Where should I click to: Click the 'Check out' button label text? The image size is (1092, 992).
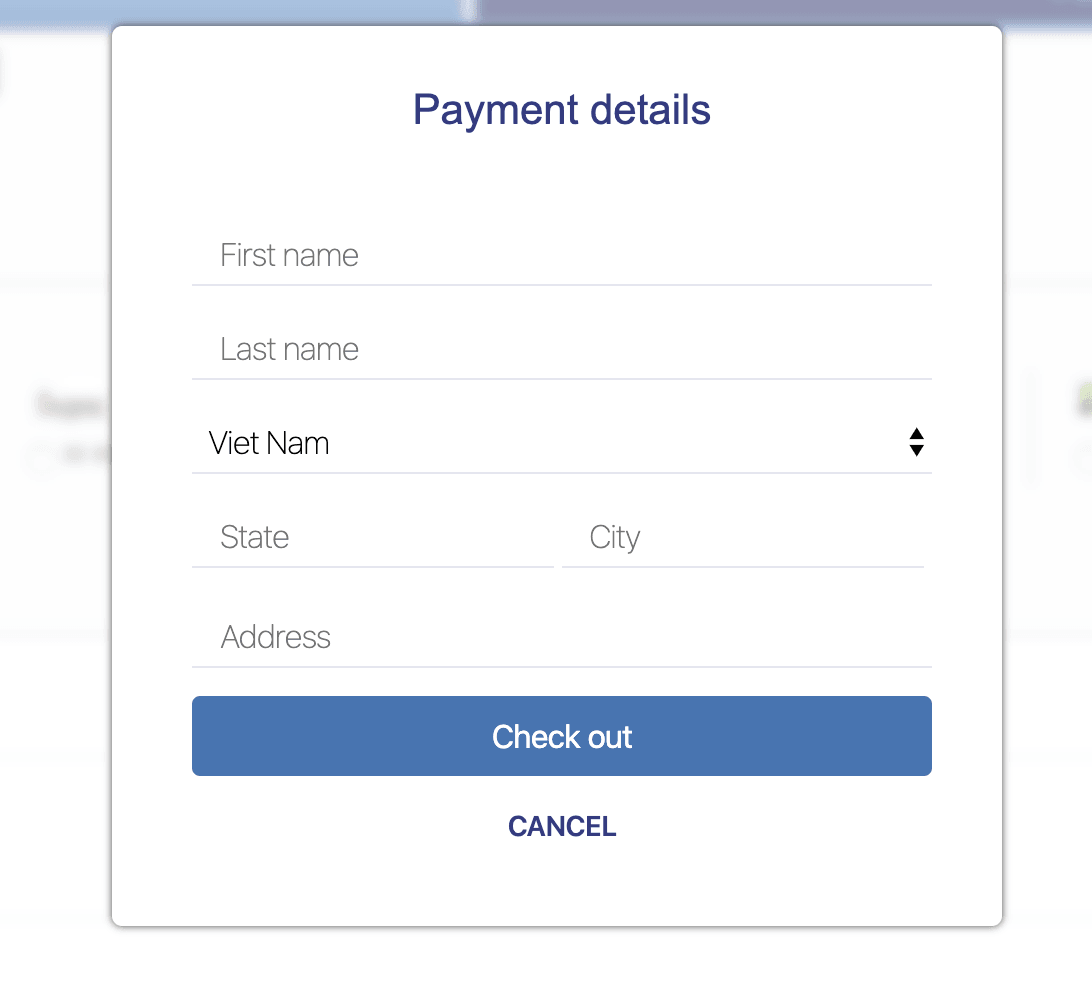tap(561, 736)
